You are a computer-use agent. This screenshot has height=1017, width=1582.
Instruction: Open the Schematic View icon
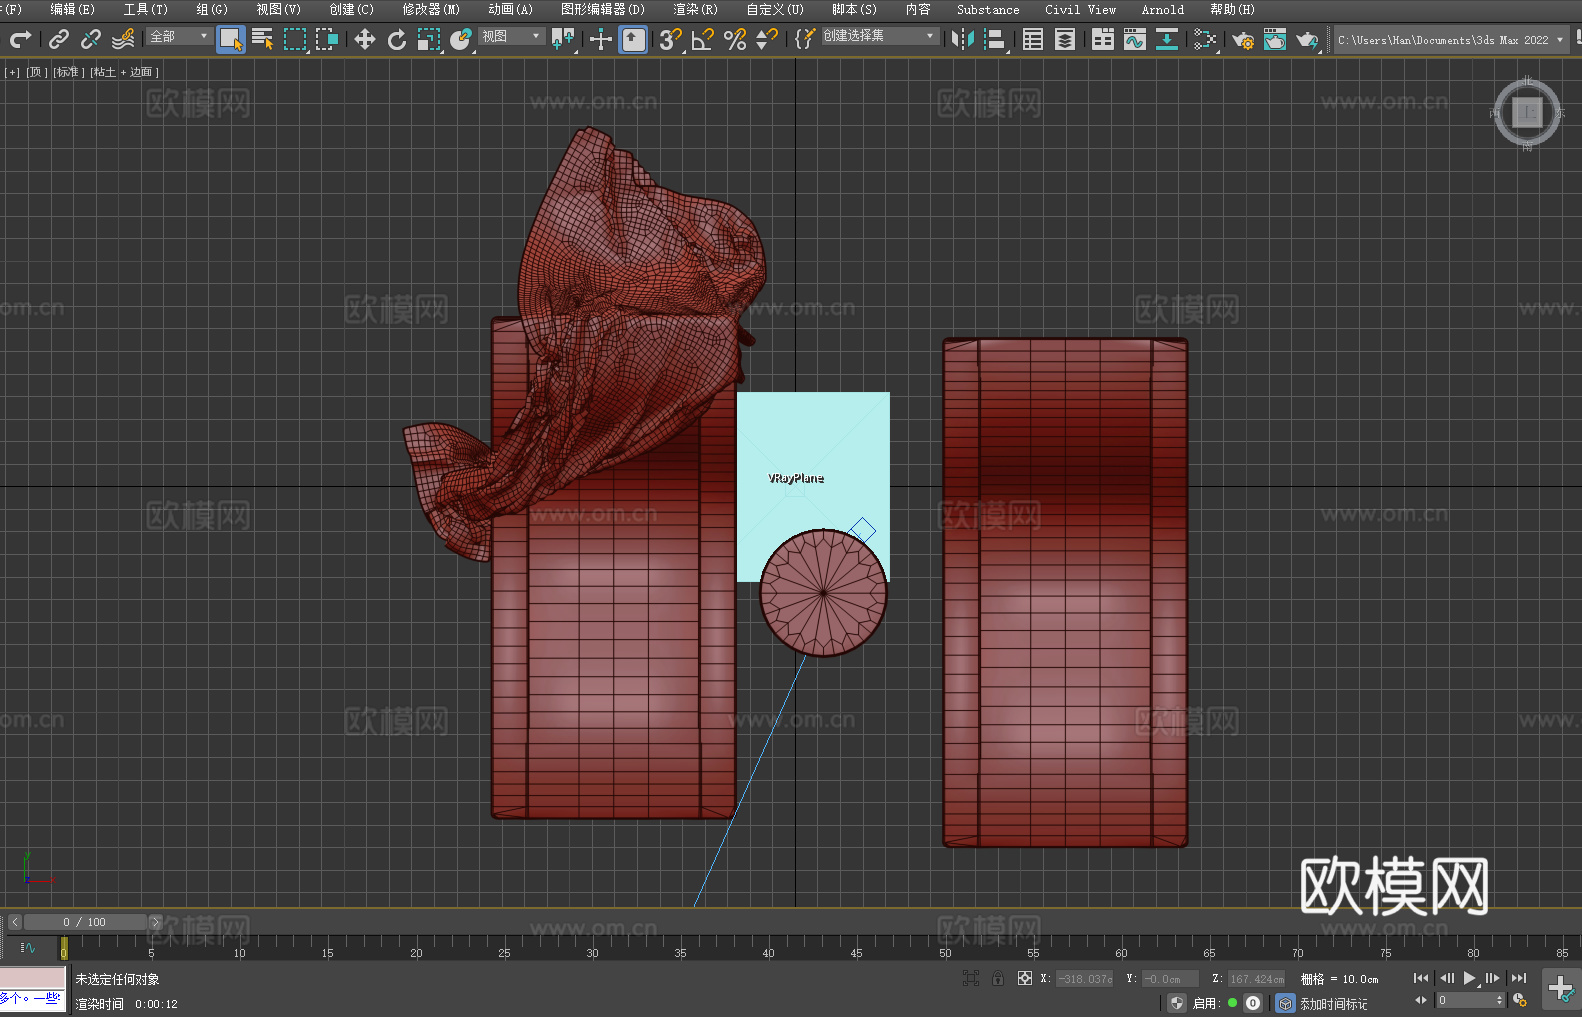click(1167, 39)
